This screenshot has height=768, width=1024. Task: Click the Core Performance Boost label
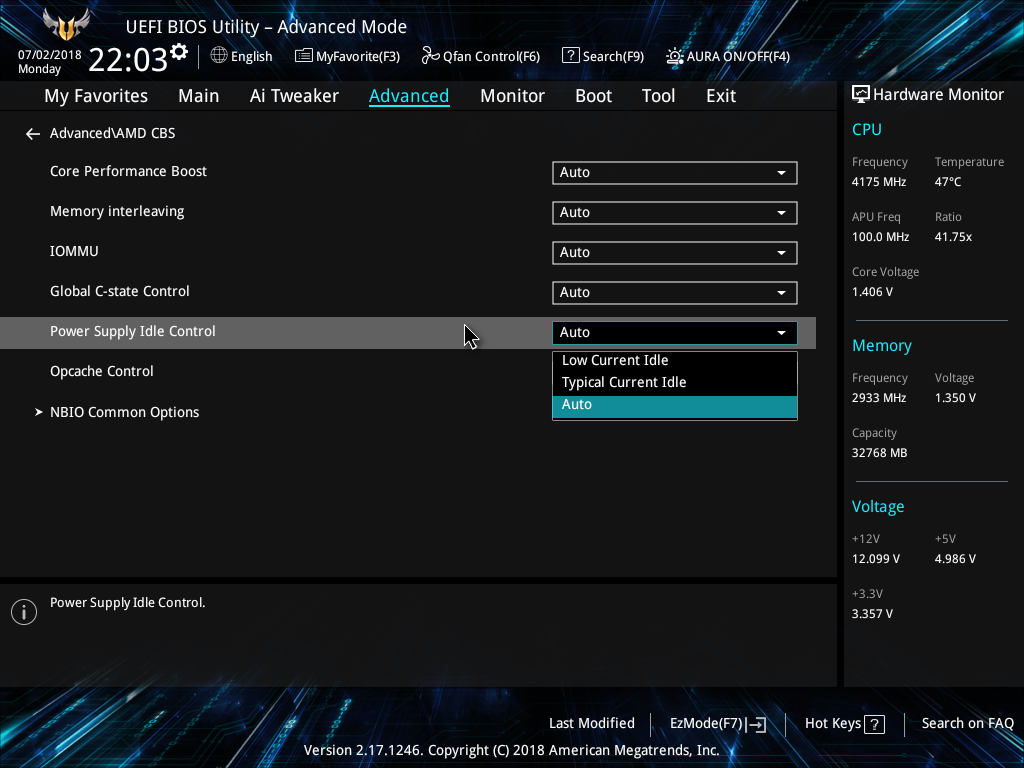pos(129,172)
